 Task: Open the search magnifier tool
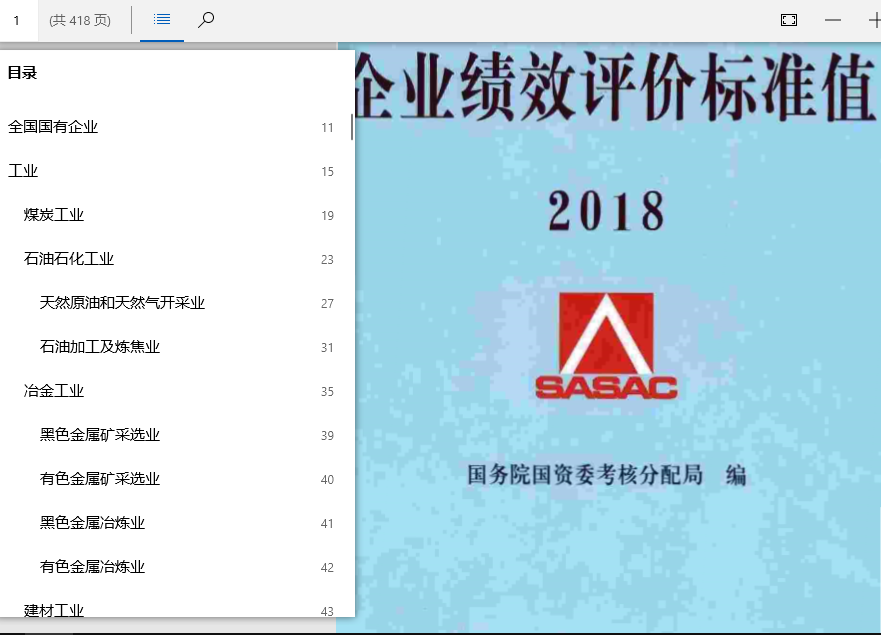click(206, 20)
